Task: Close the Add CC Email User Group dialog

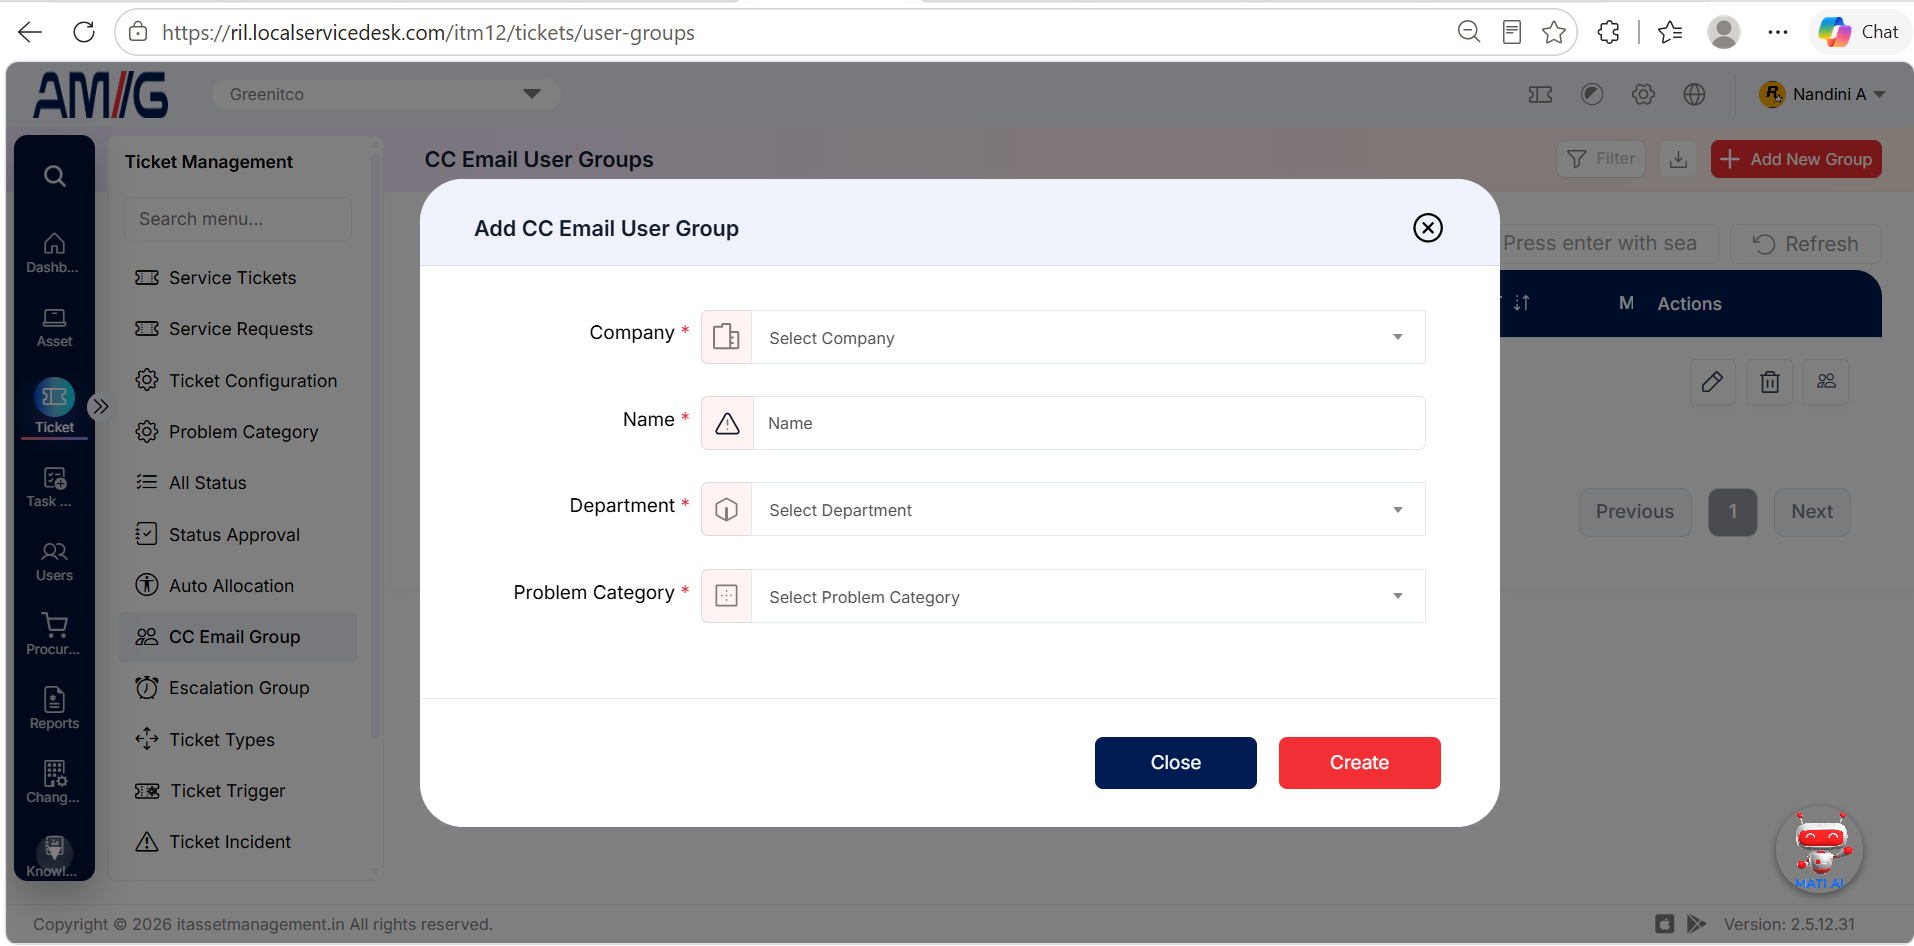Action: (x=1427, y=228)
